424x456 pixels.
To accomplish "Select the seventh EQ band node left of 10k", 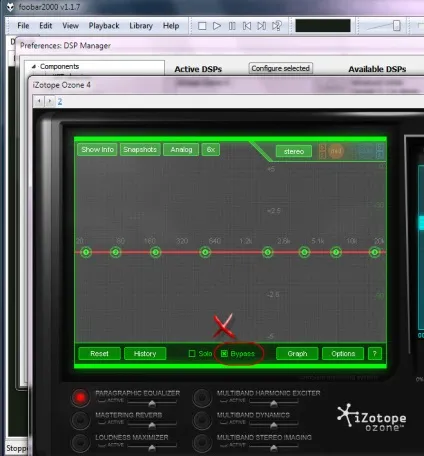I will pyautogui.click(x=336, y=252).
